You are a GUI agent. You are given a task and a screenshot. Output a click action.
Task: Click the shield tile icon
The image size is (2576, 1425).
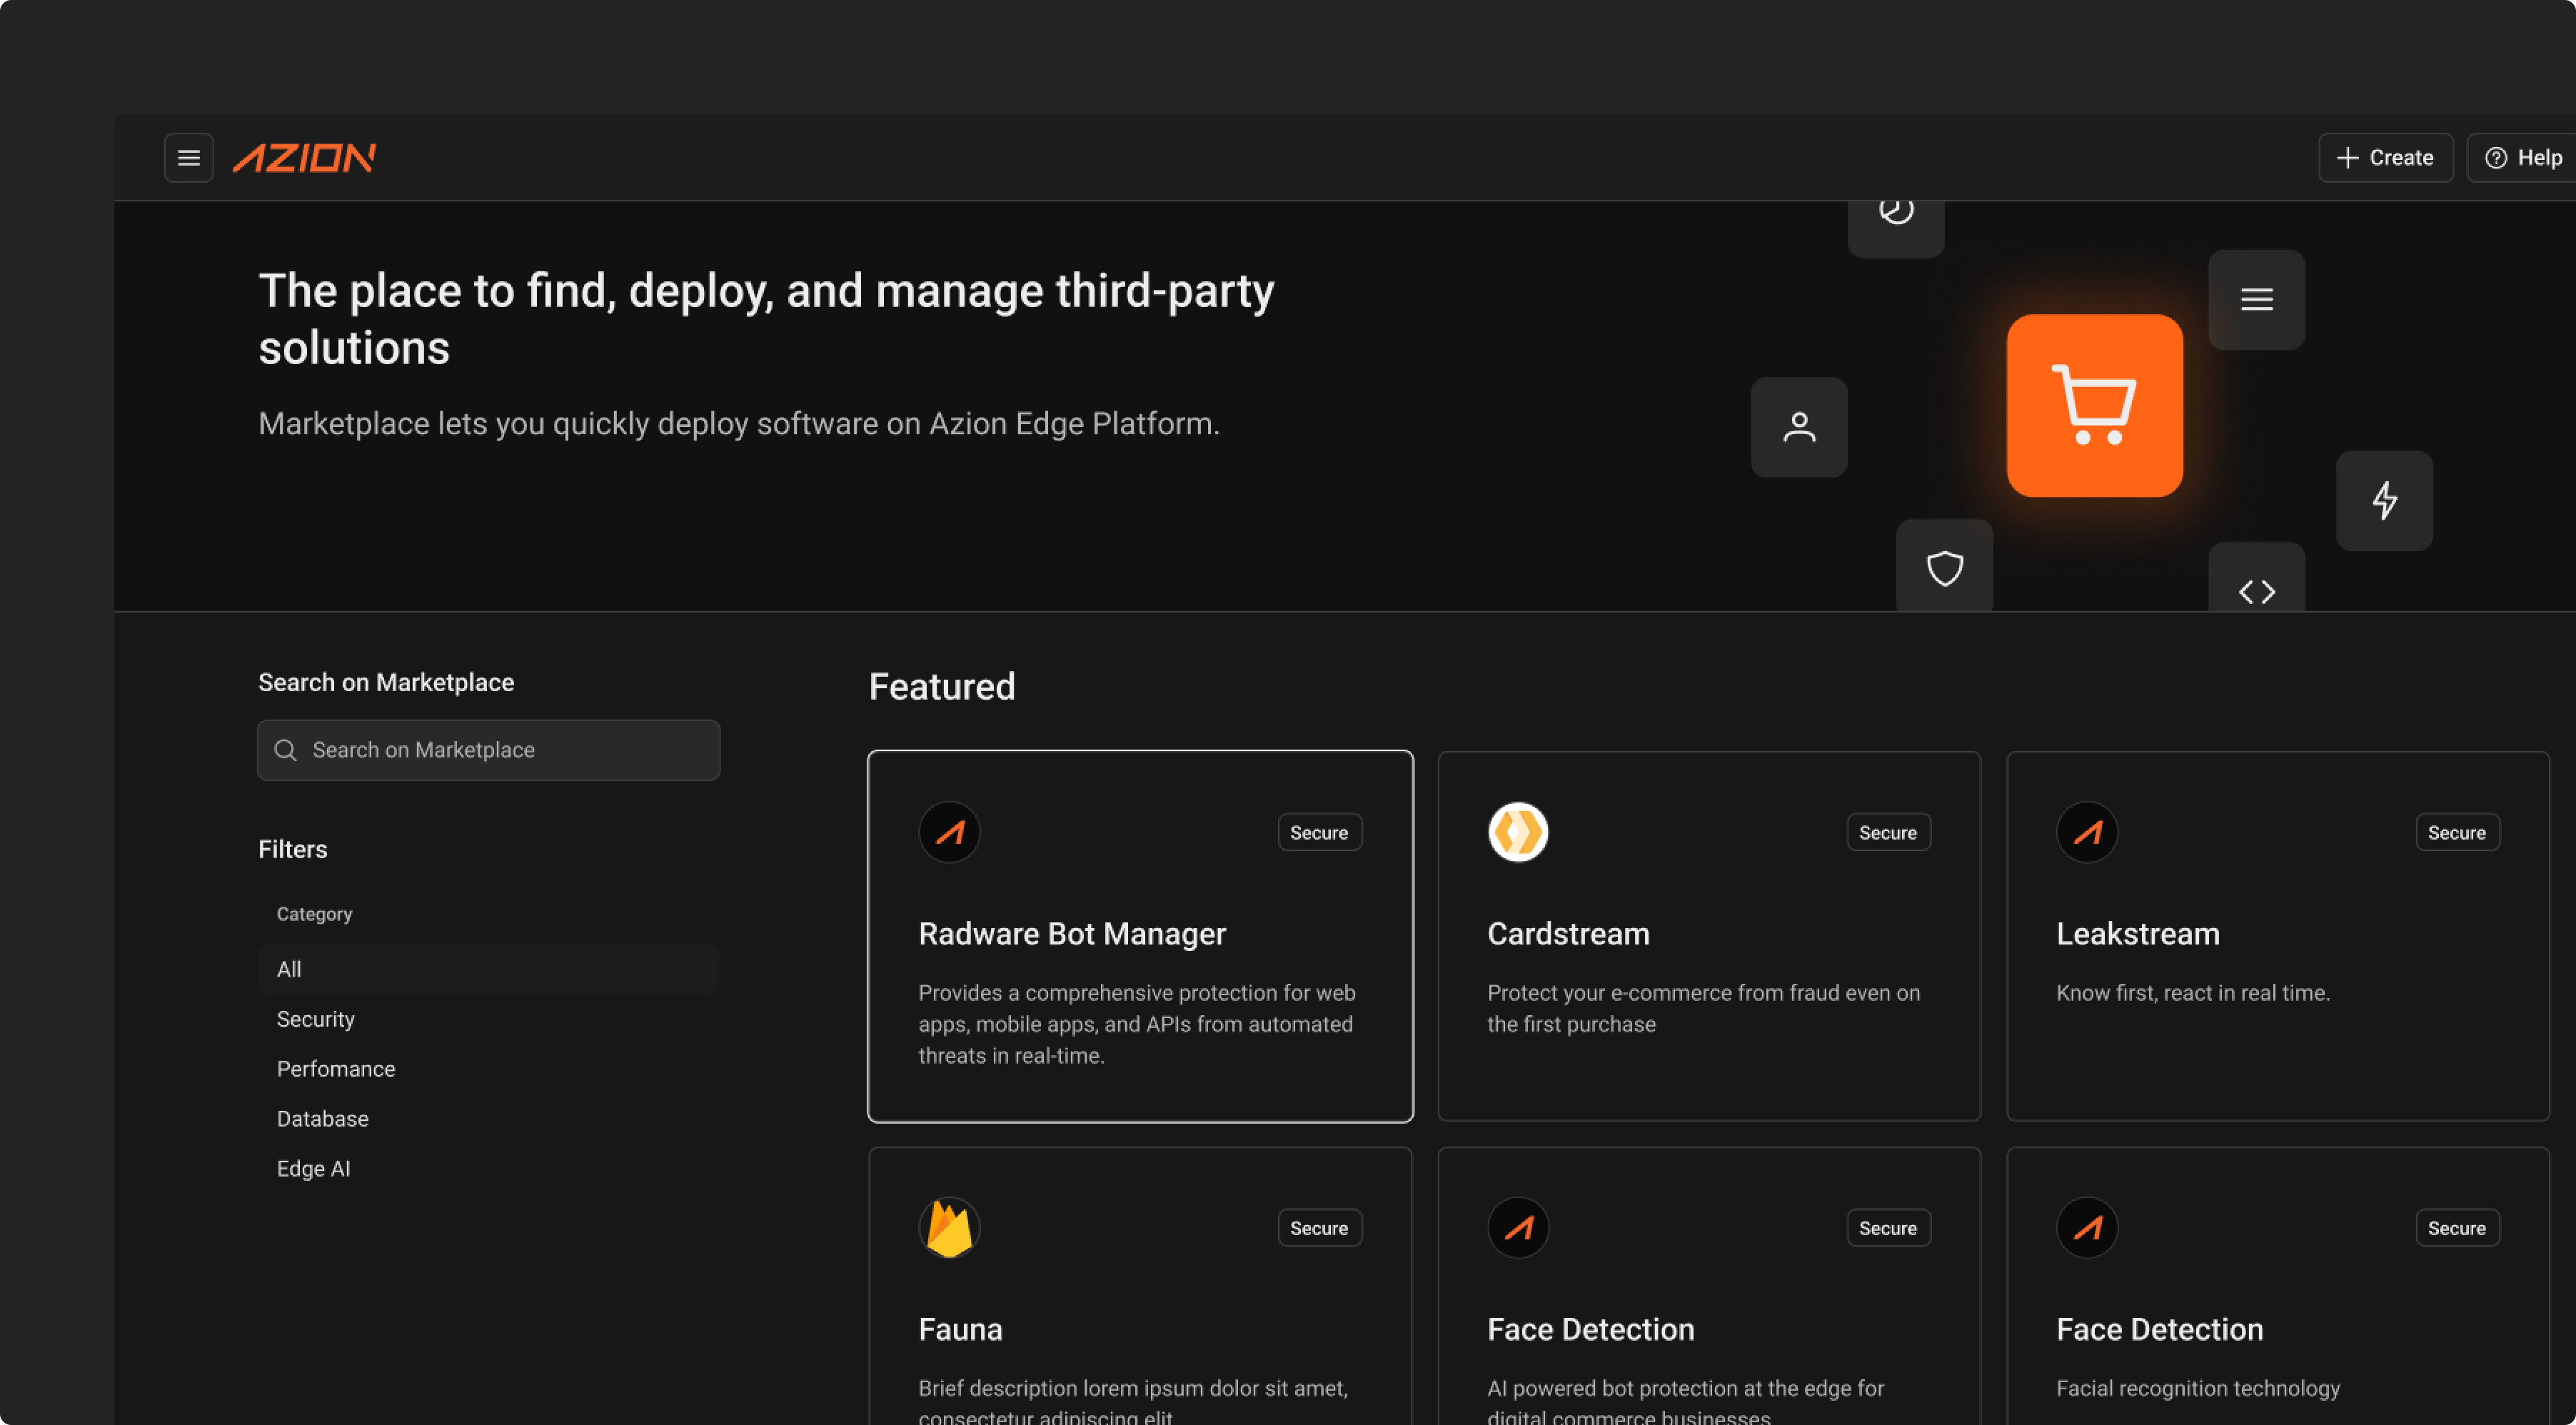(1944, 567)
